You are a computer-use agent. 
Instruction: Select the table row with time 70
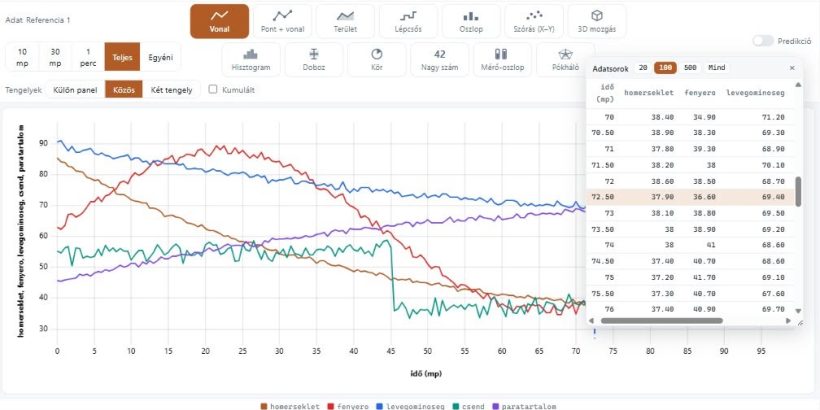(x=690, y=117)
